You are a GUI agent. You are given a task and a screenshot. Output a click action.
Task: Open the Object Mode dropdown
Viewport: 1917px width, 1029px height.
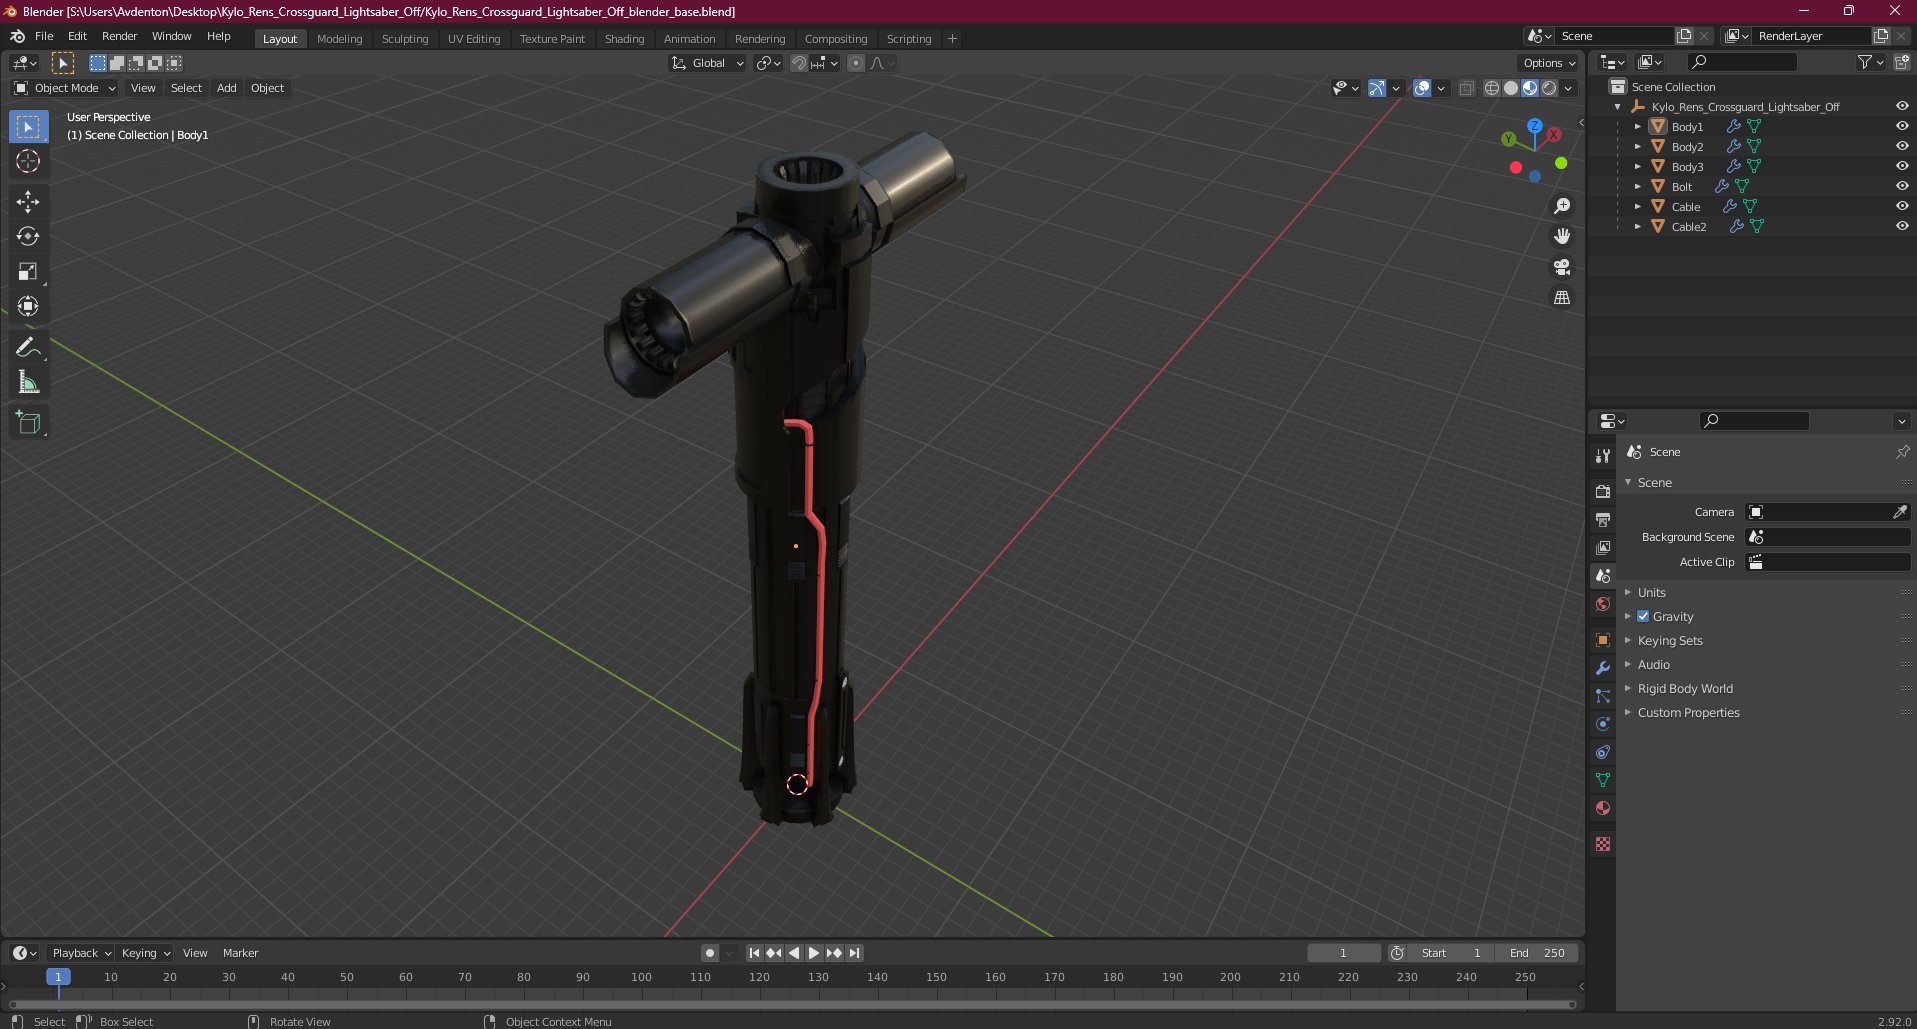tap(65, 88)
